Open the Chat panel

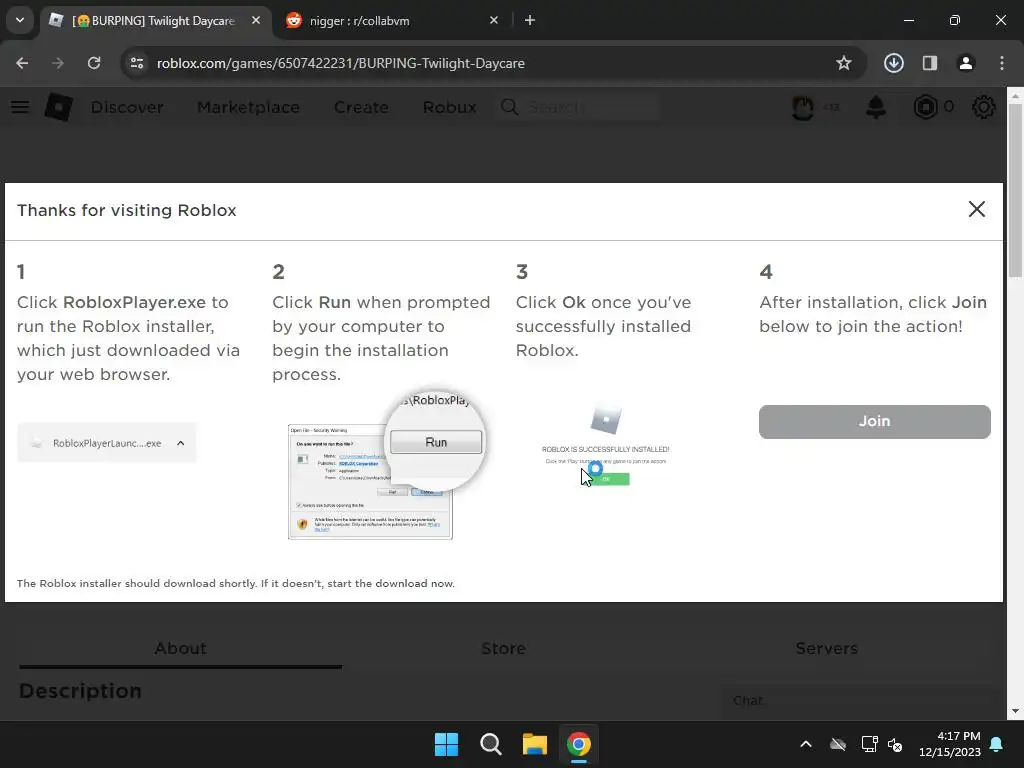click(859, 701)
